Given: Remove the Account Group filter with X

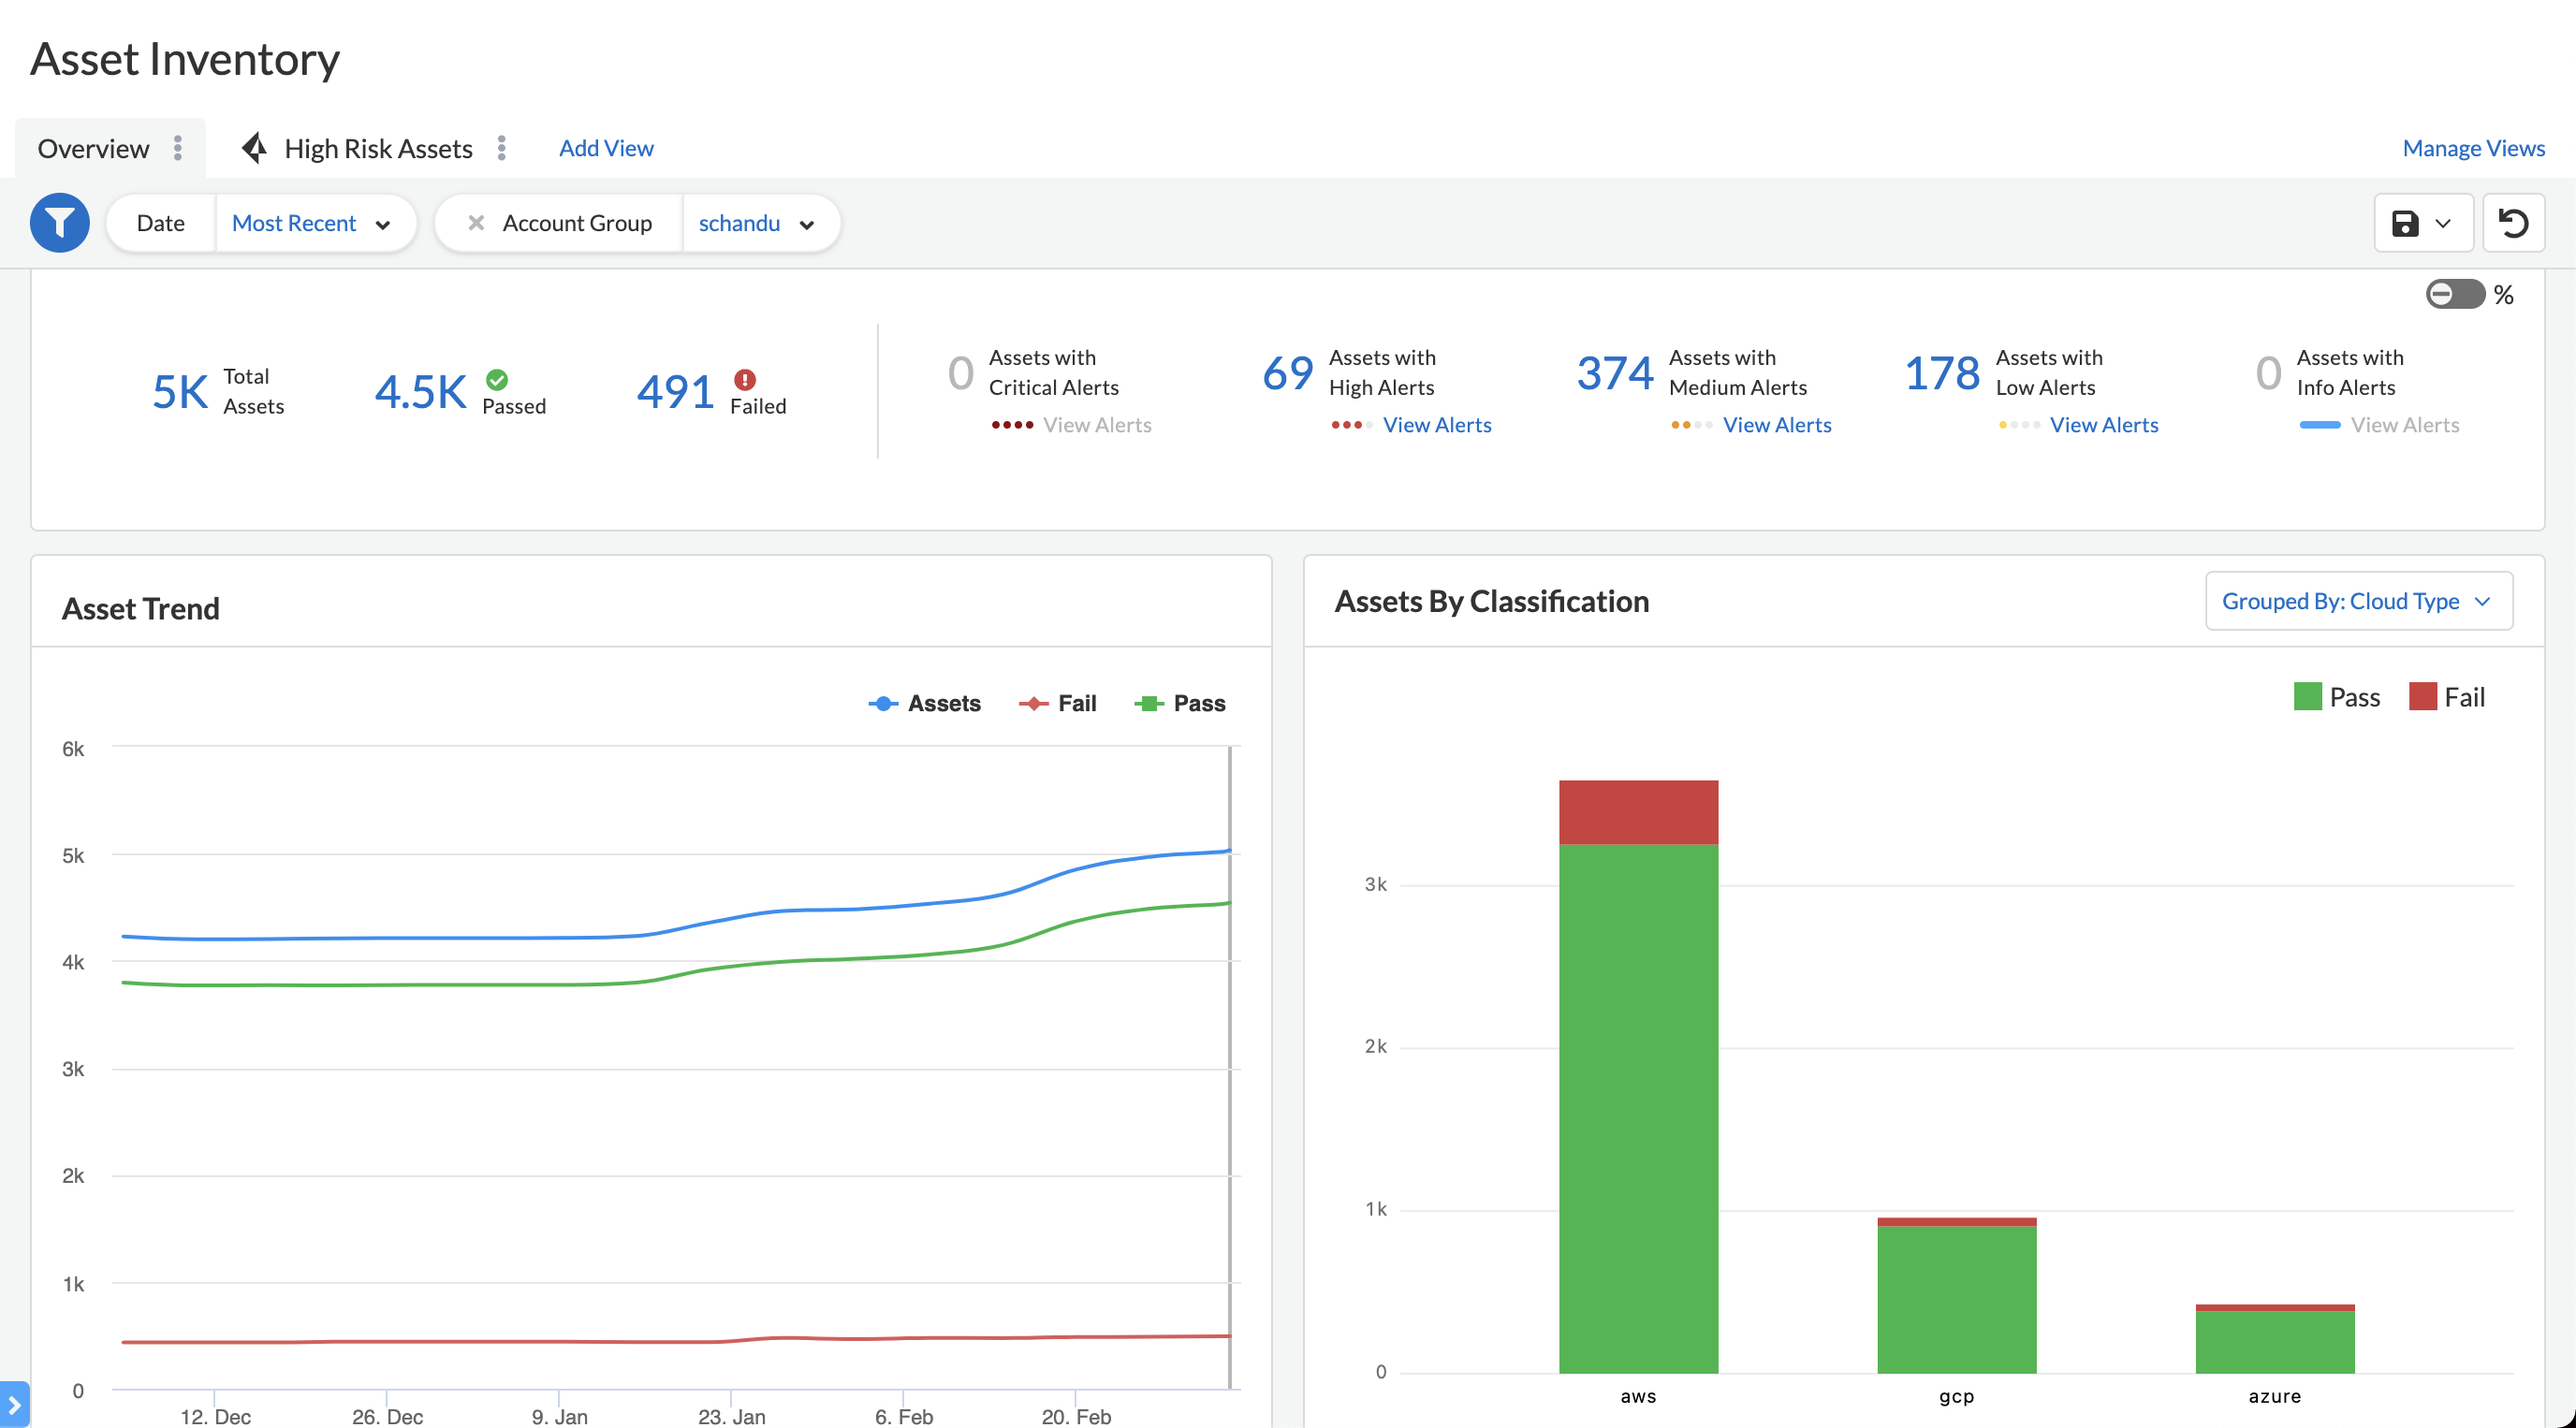Looking at the screenshot, I should [476, 222].
